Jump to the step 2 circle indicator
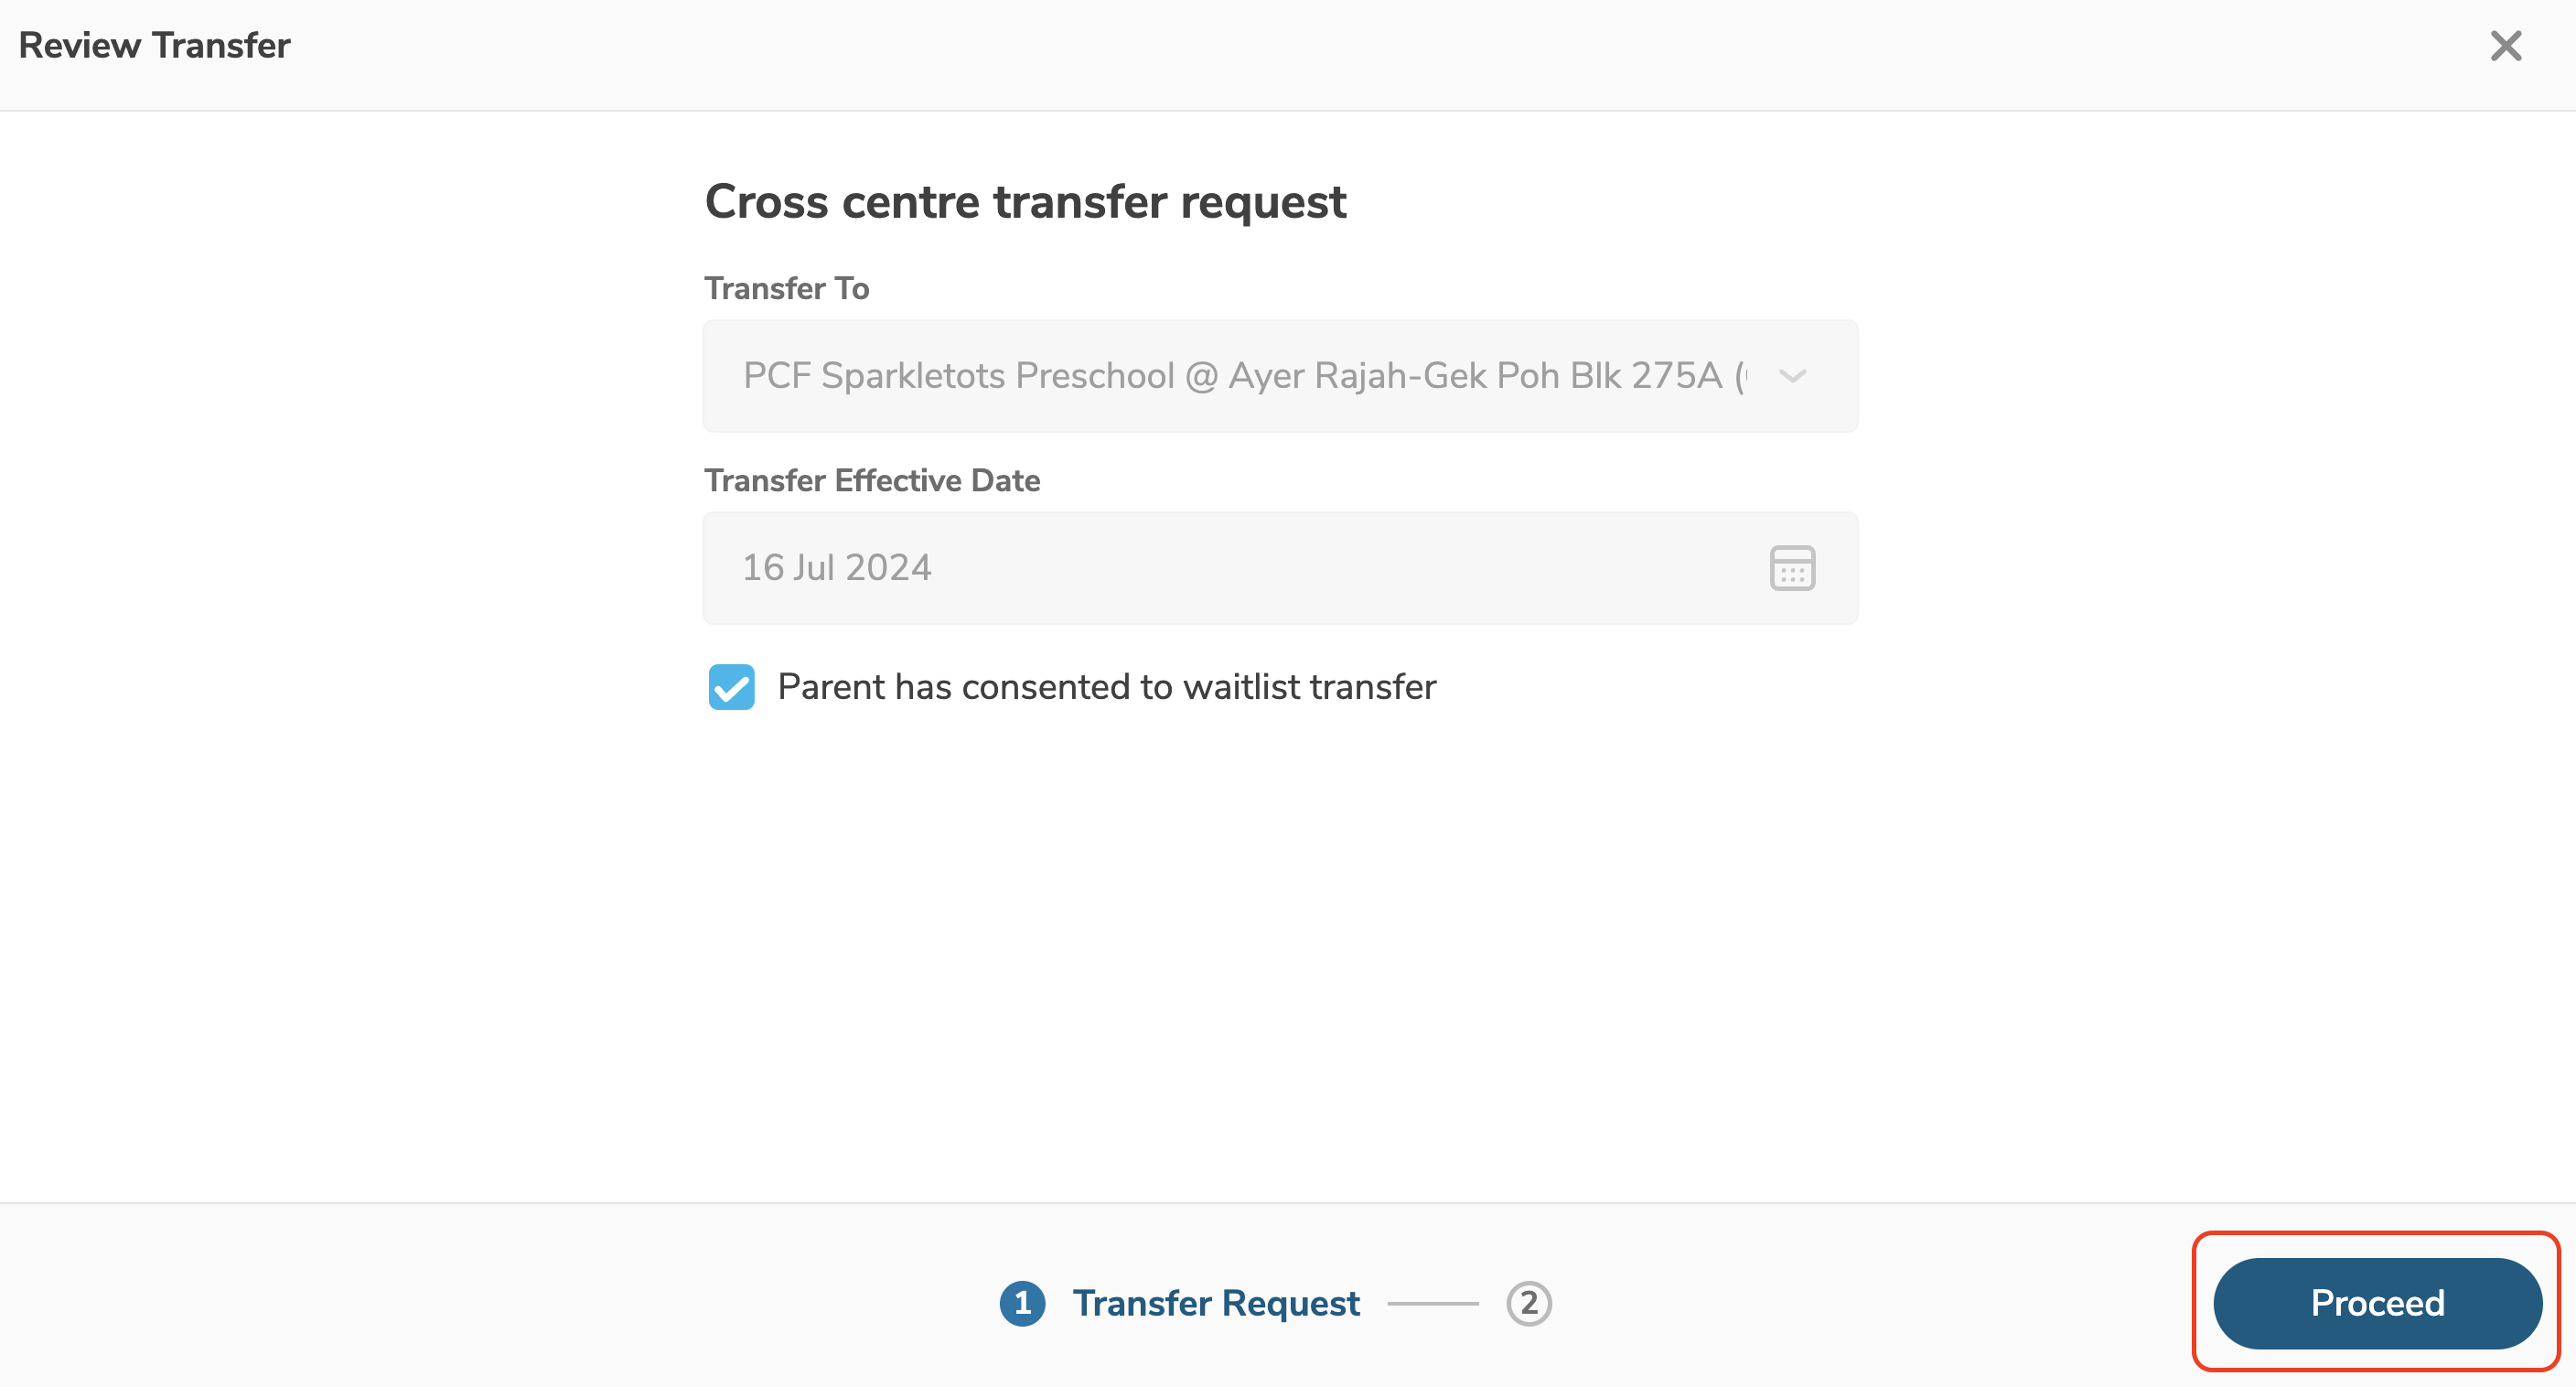Image resolution: width=2576 pixels, height=1387 pixels. [x=1528, y=1303]
